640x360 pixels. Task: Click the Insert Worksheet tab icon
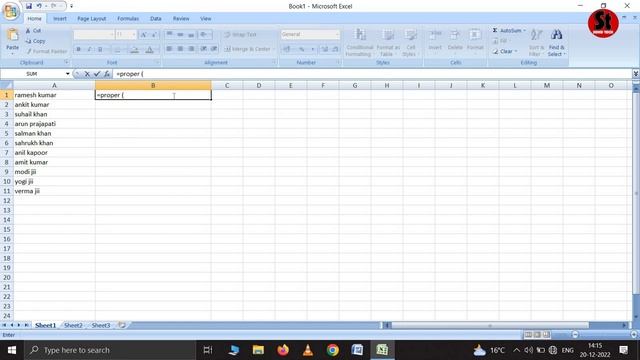(x=122, y=325)
